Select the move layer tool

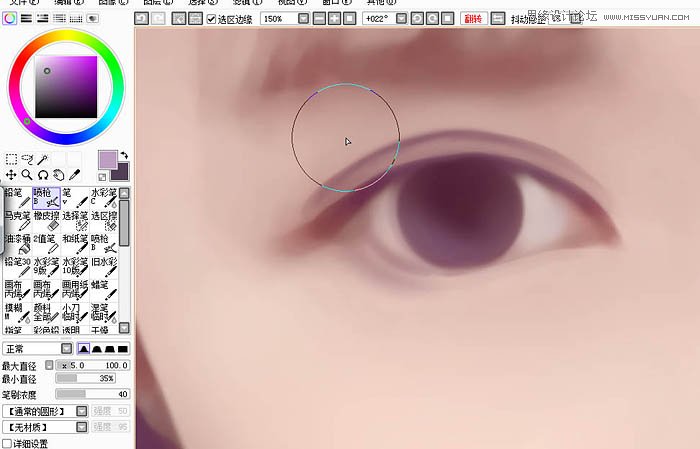11,175
